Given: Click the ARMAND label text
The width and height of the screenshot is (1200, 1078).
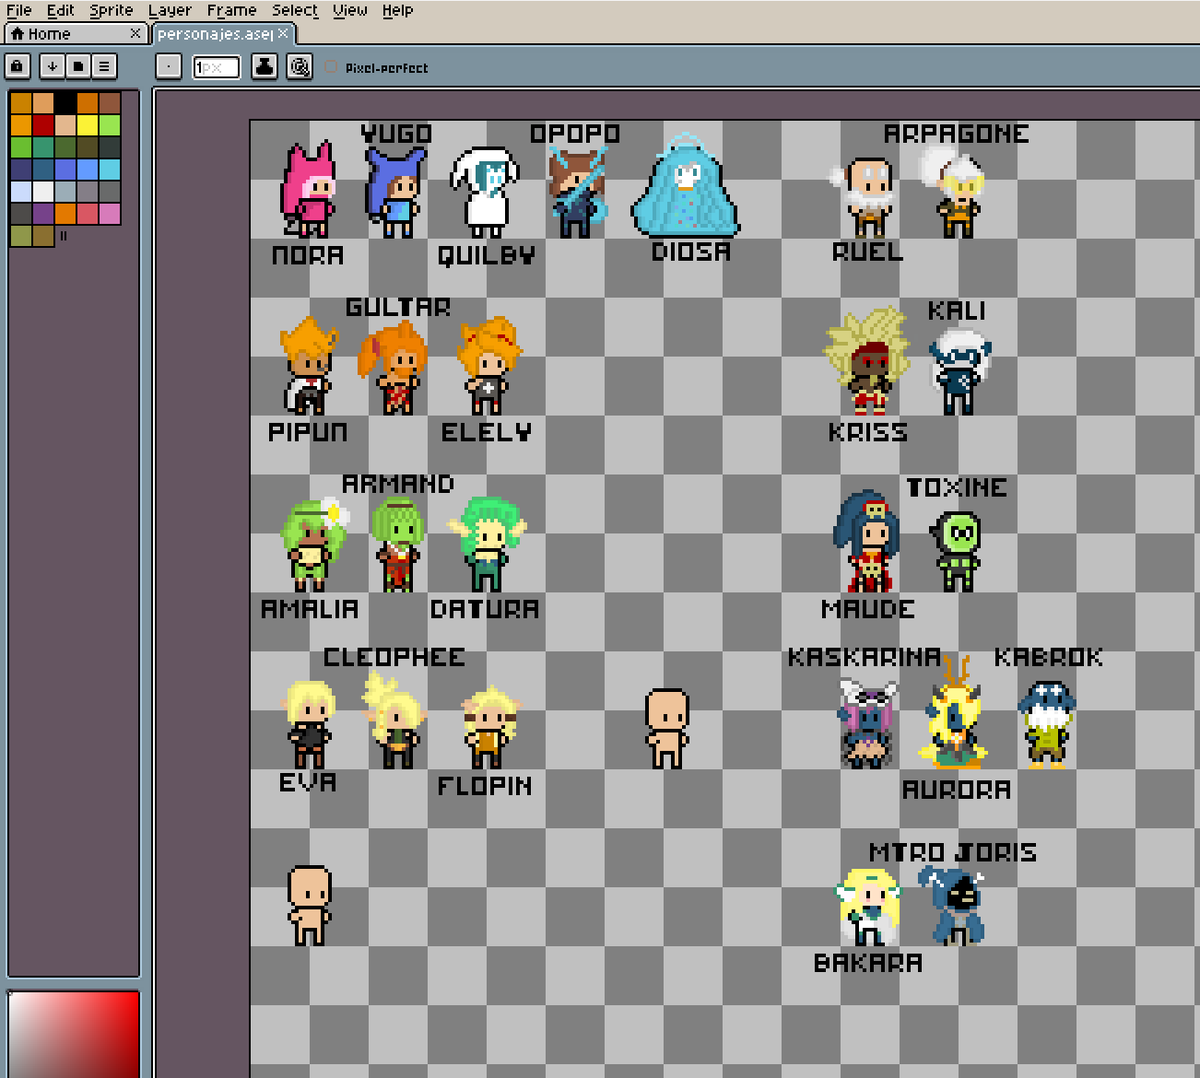Looking at the screenshot, I should click(398, 484).
